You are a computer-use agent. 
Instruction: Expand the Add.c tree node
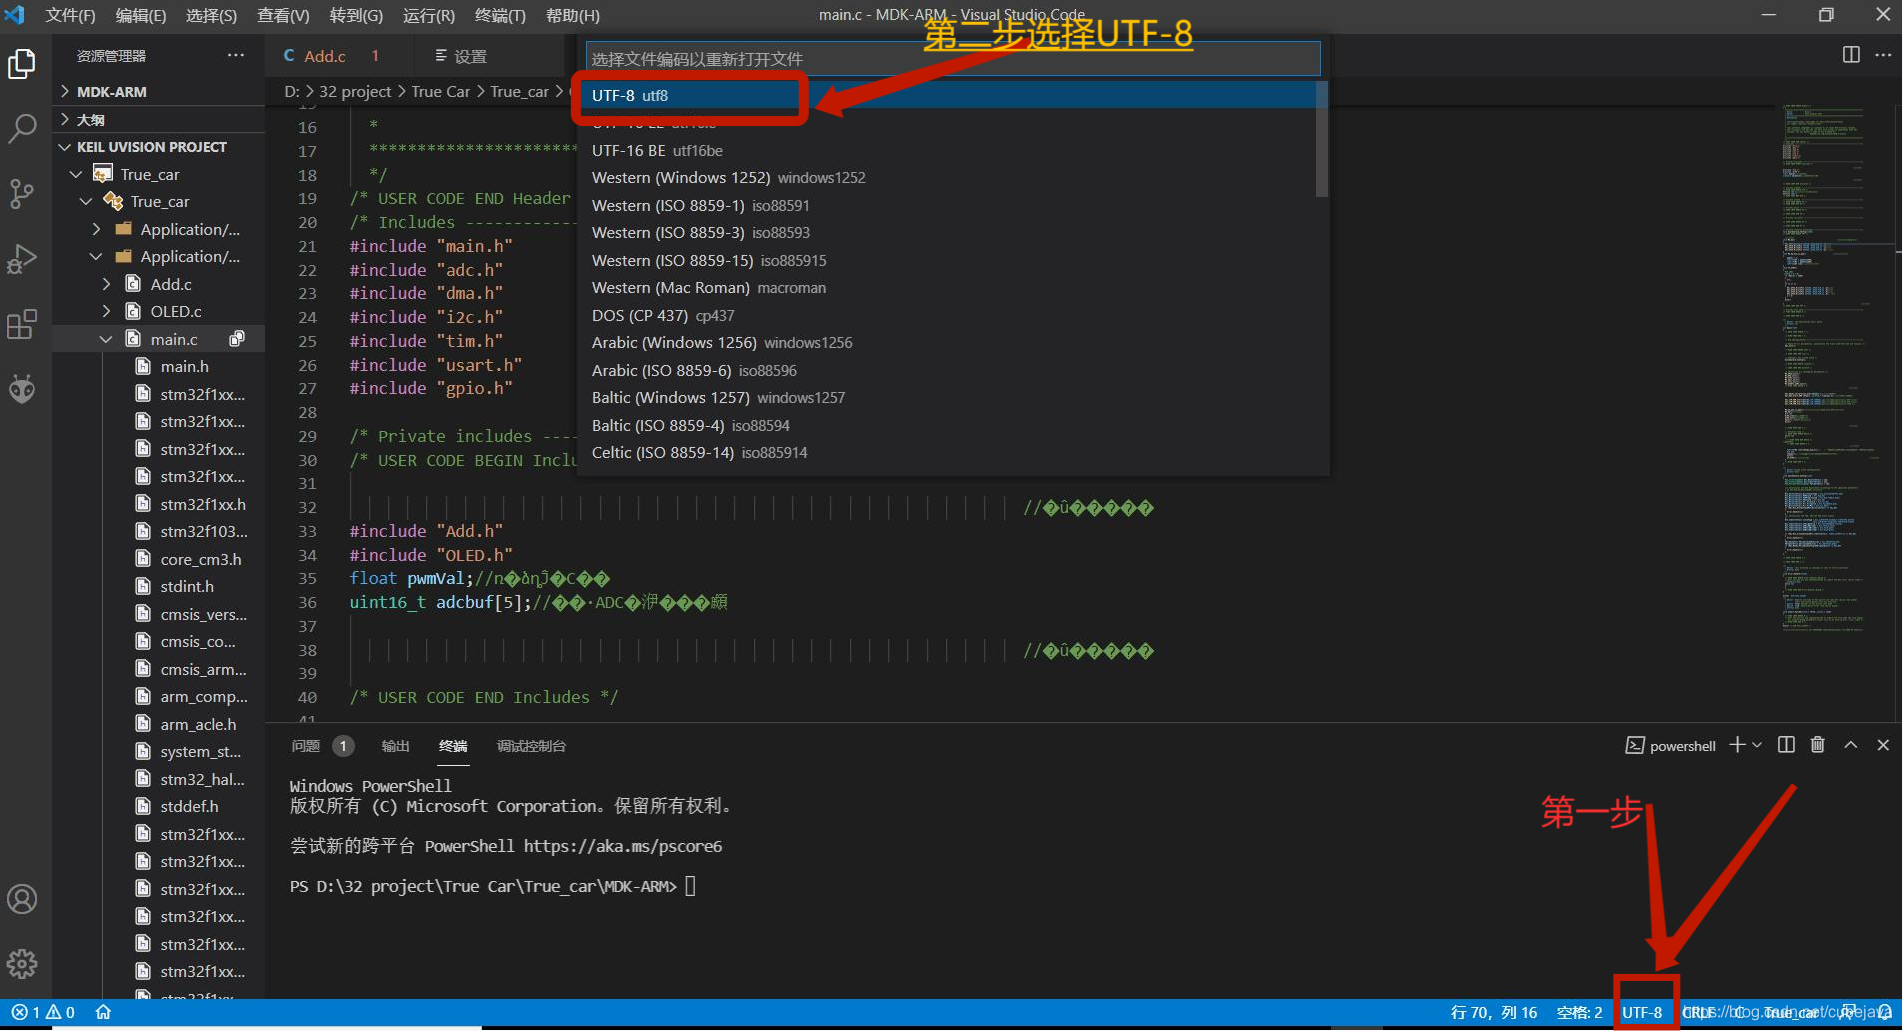[x=107, y=284]
